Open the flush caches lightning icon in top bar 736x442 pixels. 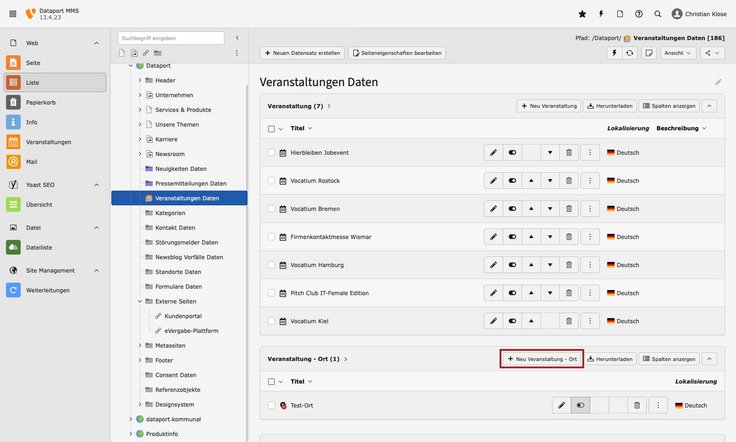tap(601, 14)
